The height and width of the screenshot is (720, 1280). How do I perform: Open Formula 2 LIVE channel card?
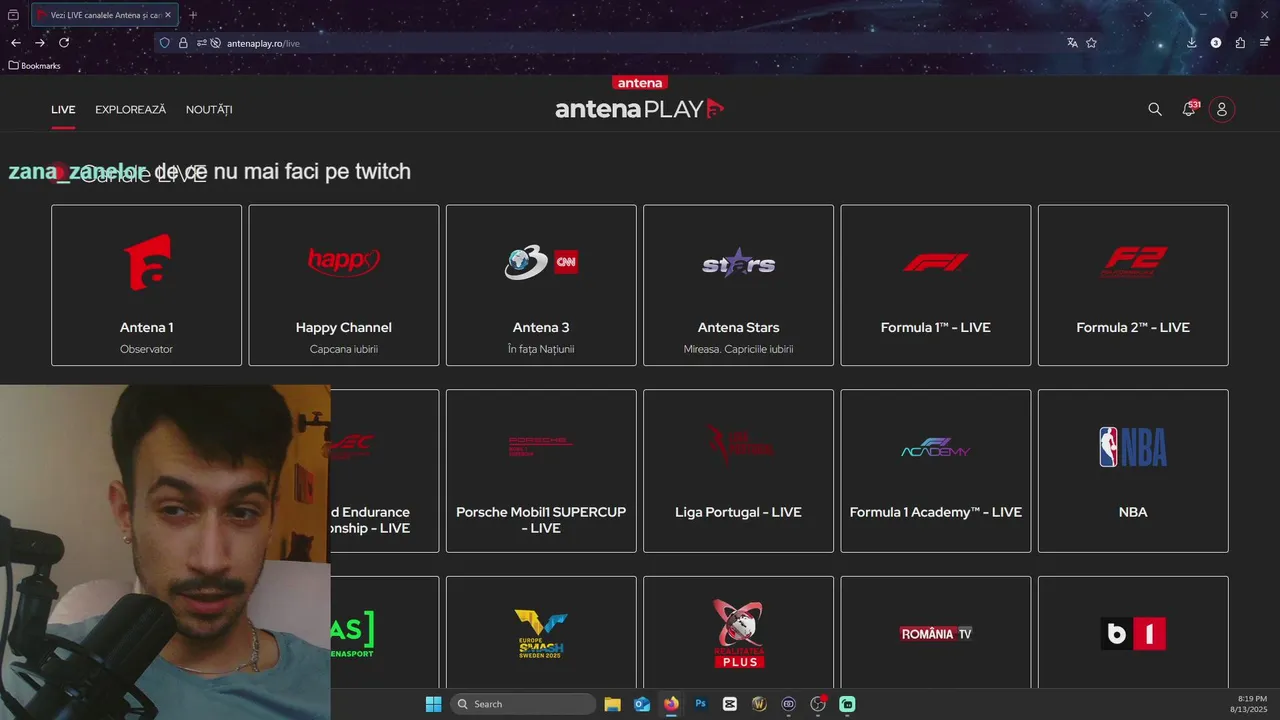coord(1133,285)
